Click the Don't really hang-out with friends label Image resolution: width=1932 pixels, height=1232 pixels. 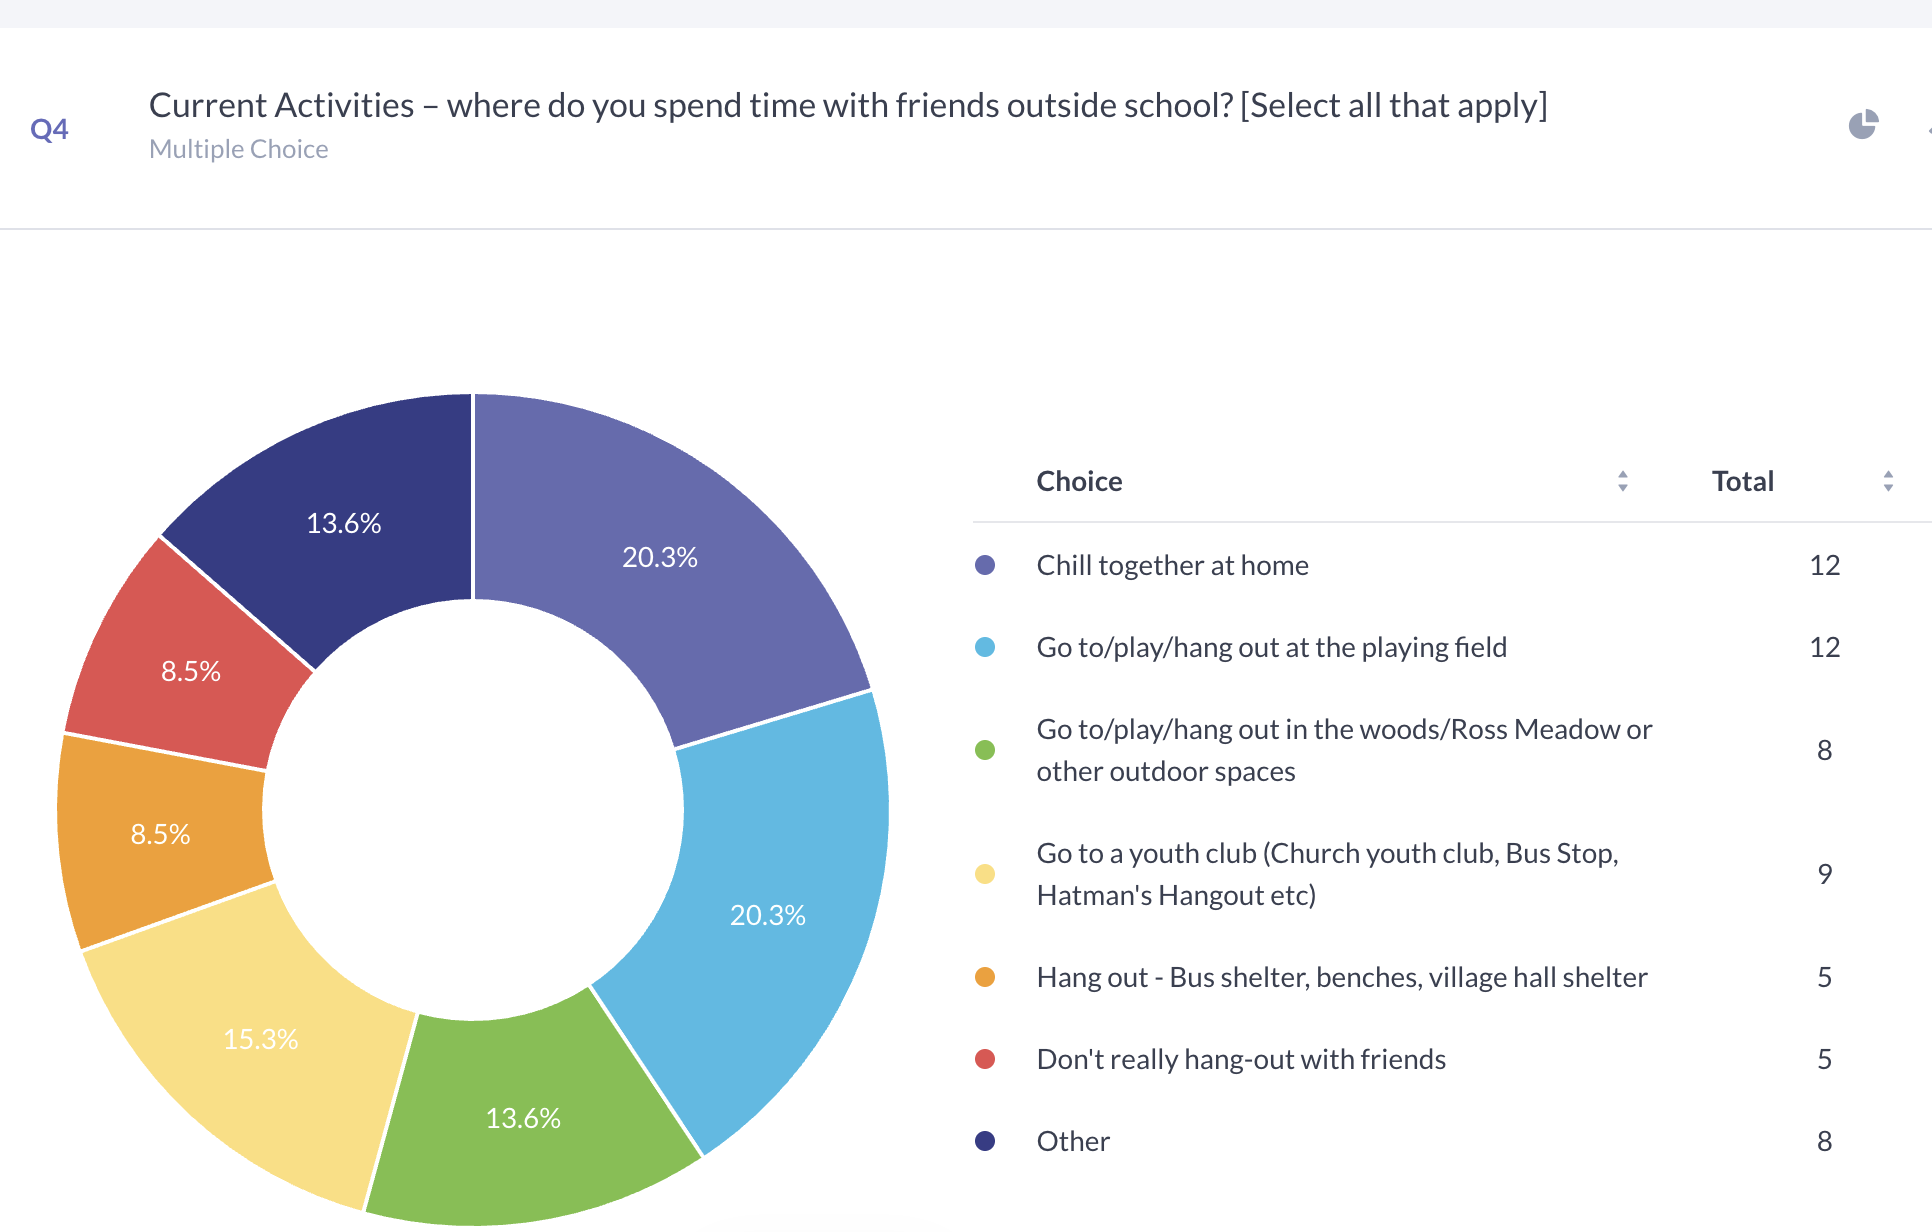click(x=1241, y=1059)
